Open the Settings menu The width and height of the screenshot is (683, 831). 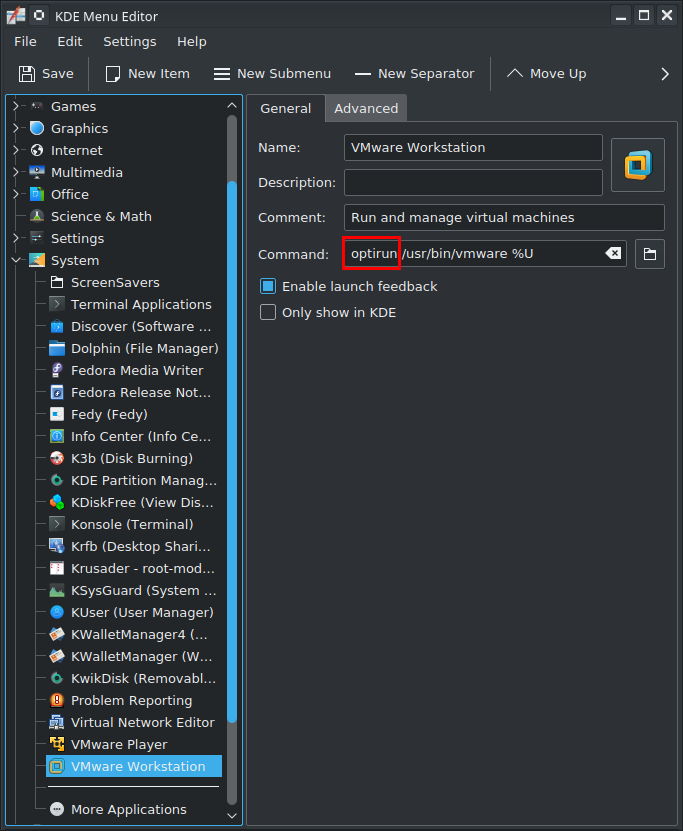pyautogui.click(x=130, y=41)
